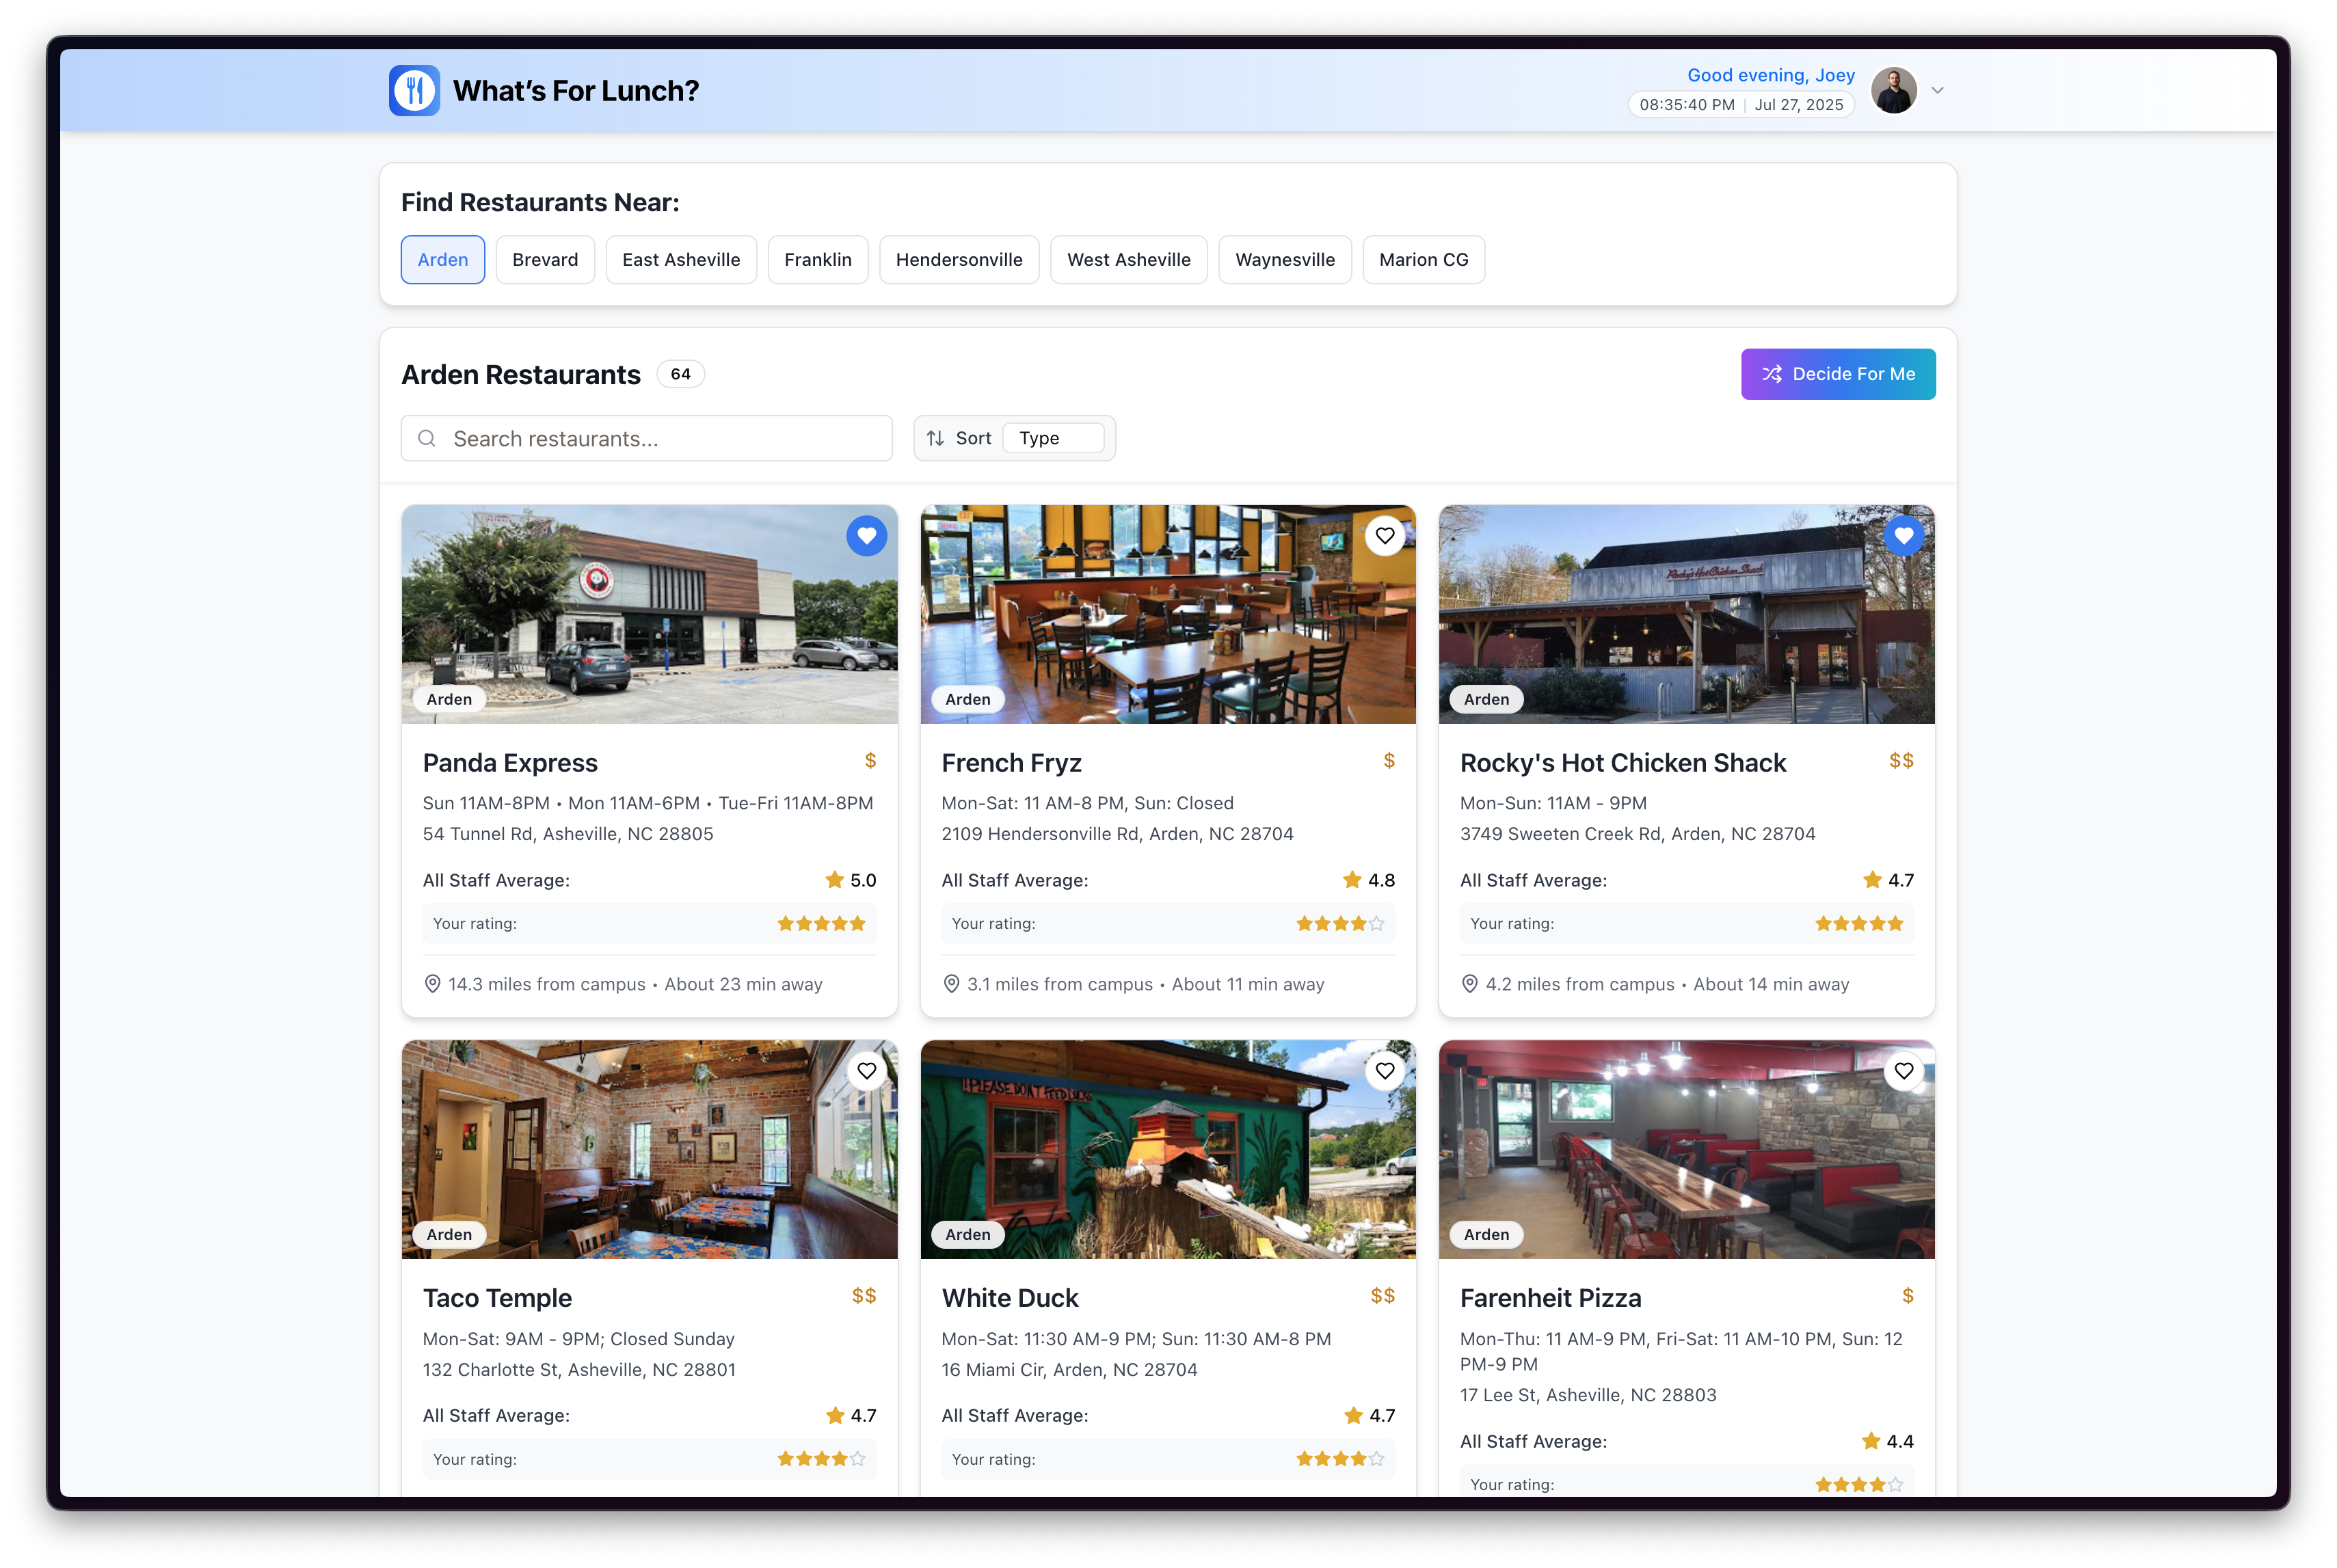The height and width of the screenshot is (1568, 2337).
Task: Click the Arden tag on Panda Express photo
Action: [x=449, y=700]
